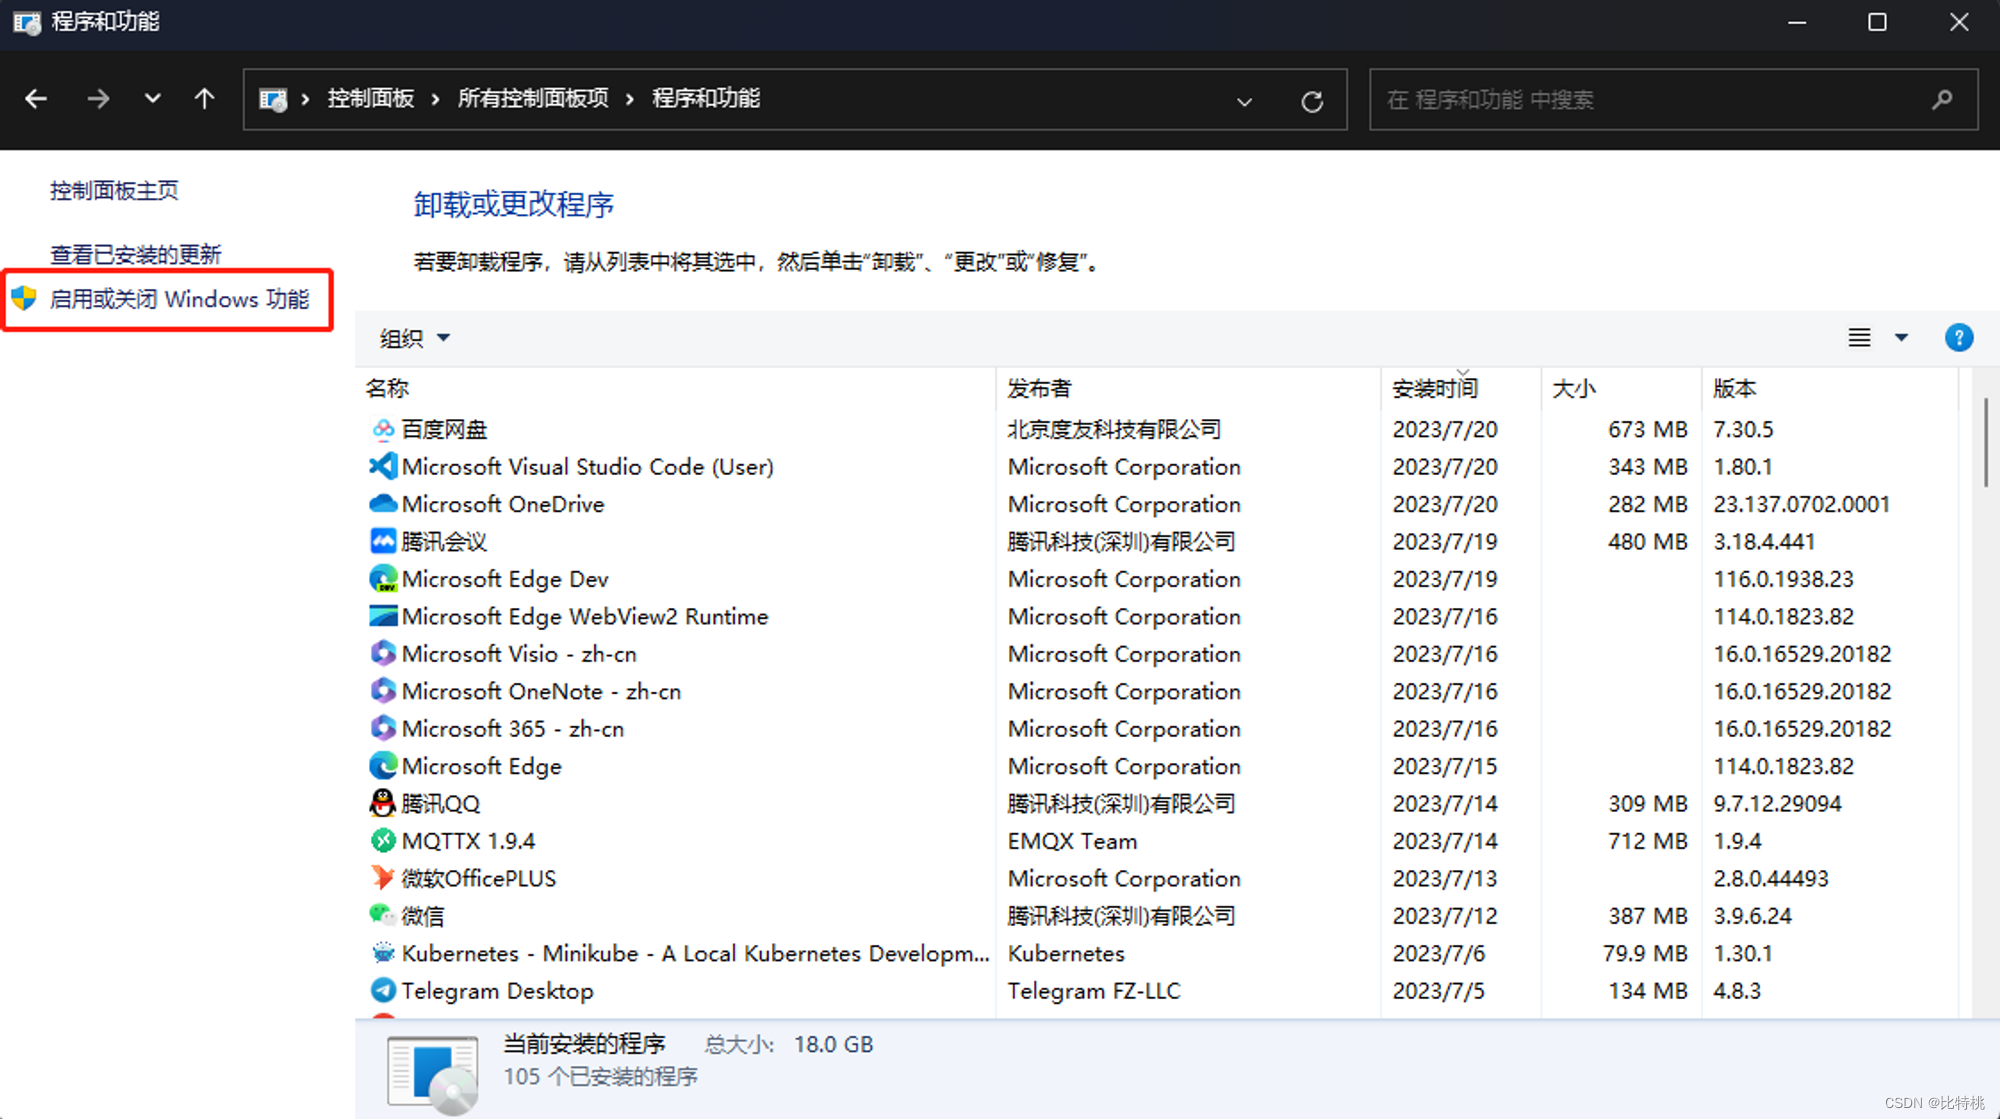Click the WeChat (微信) icon
2000x1119 pixels.
point(383,915)
